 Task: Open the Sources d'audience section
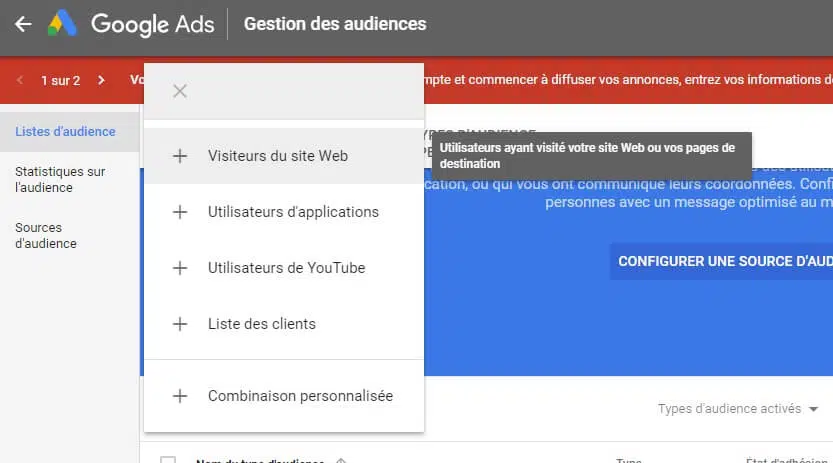[46, 235]
